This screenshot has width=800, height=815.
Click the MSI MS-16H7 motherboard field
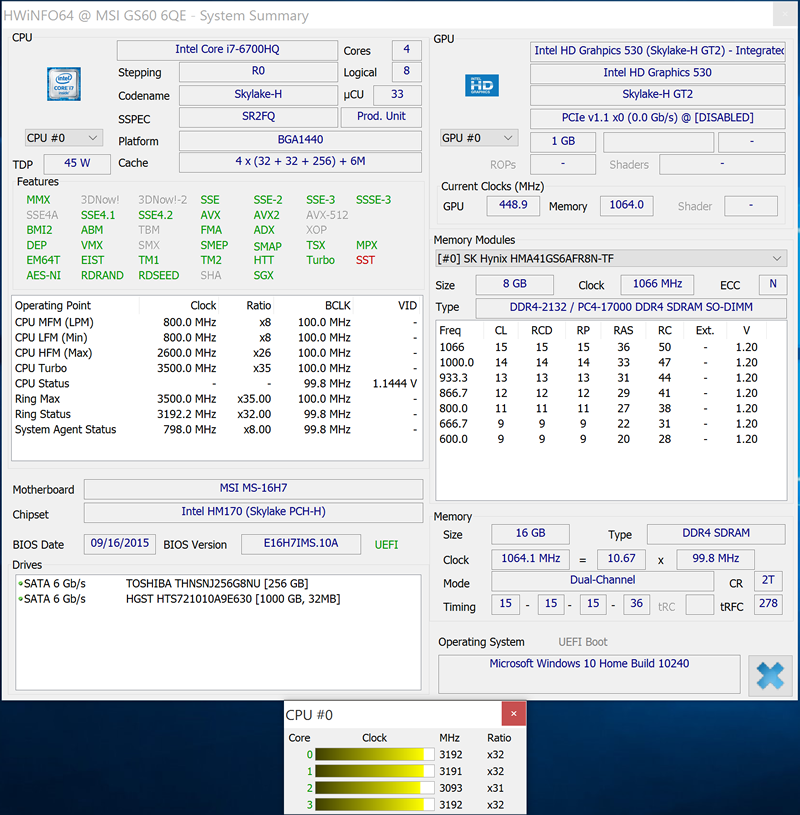pos(253,489)
